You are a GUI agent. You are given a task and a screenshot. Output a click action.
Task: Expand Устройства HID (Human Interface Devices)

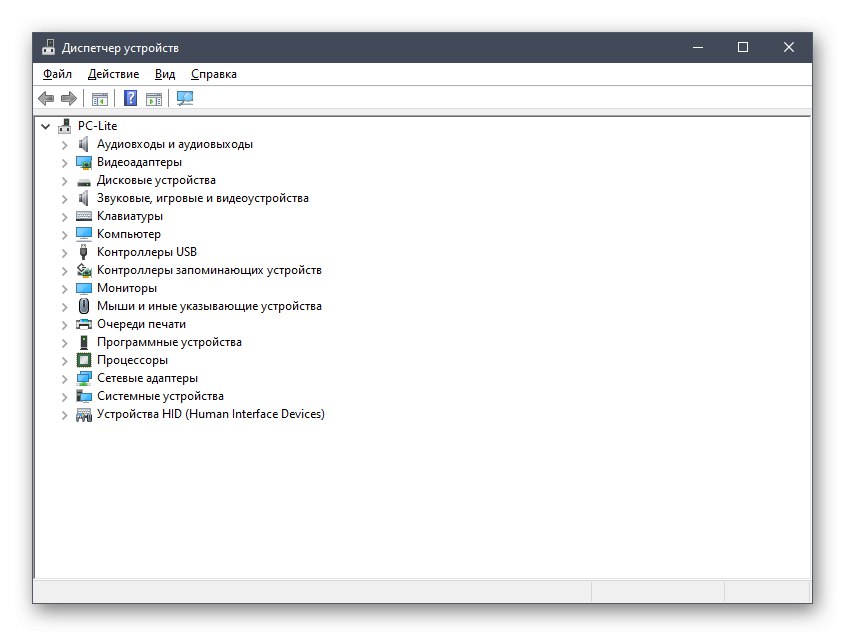65,415
